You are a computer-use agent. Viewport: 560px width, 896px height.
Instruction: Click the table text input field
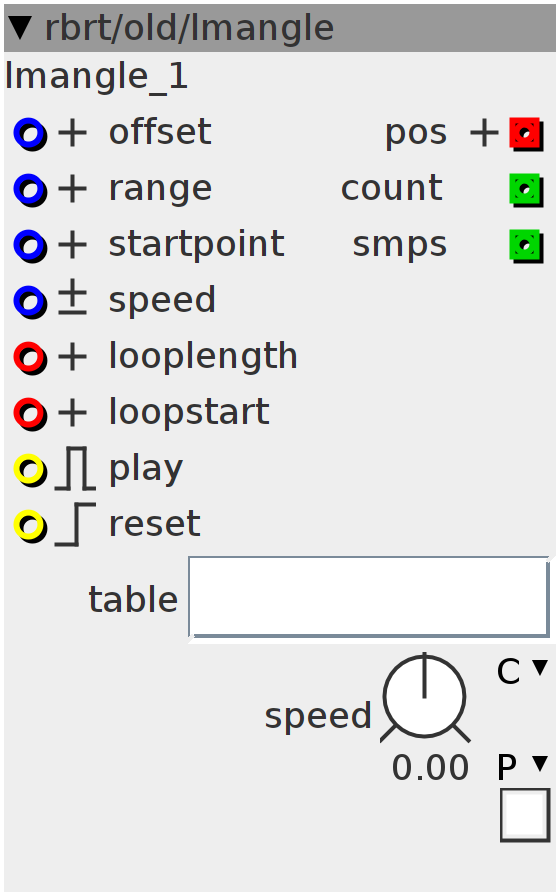[x=369, y=597]
